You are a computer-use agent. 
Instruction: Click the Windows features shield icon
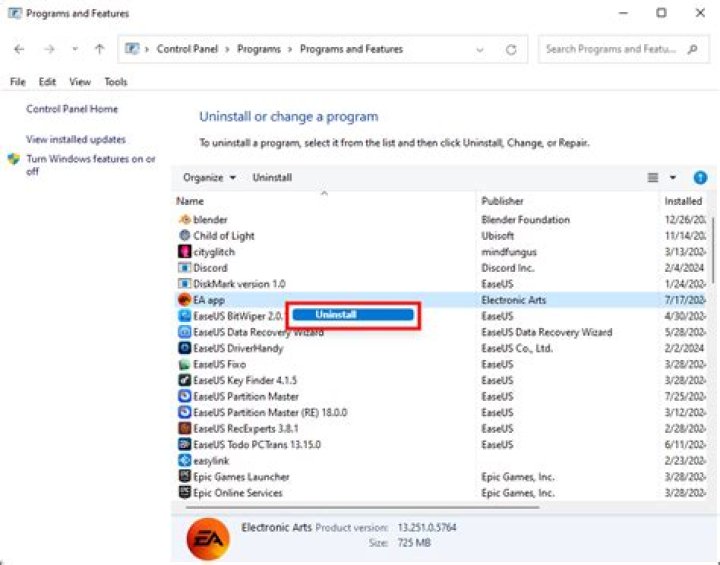[x=14, y=159]
